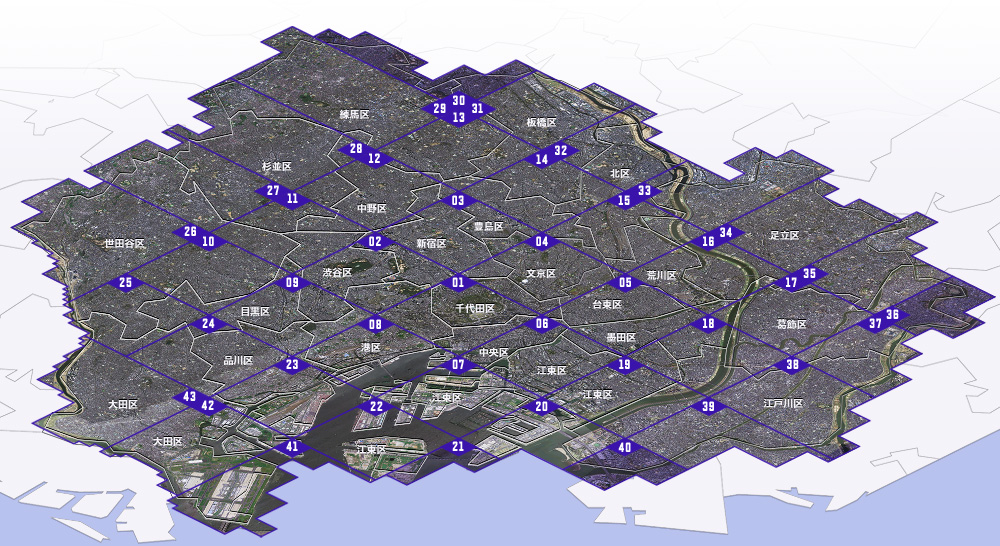
Task: Select tile marker 12
Action: [x=374, y=158]
